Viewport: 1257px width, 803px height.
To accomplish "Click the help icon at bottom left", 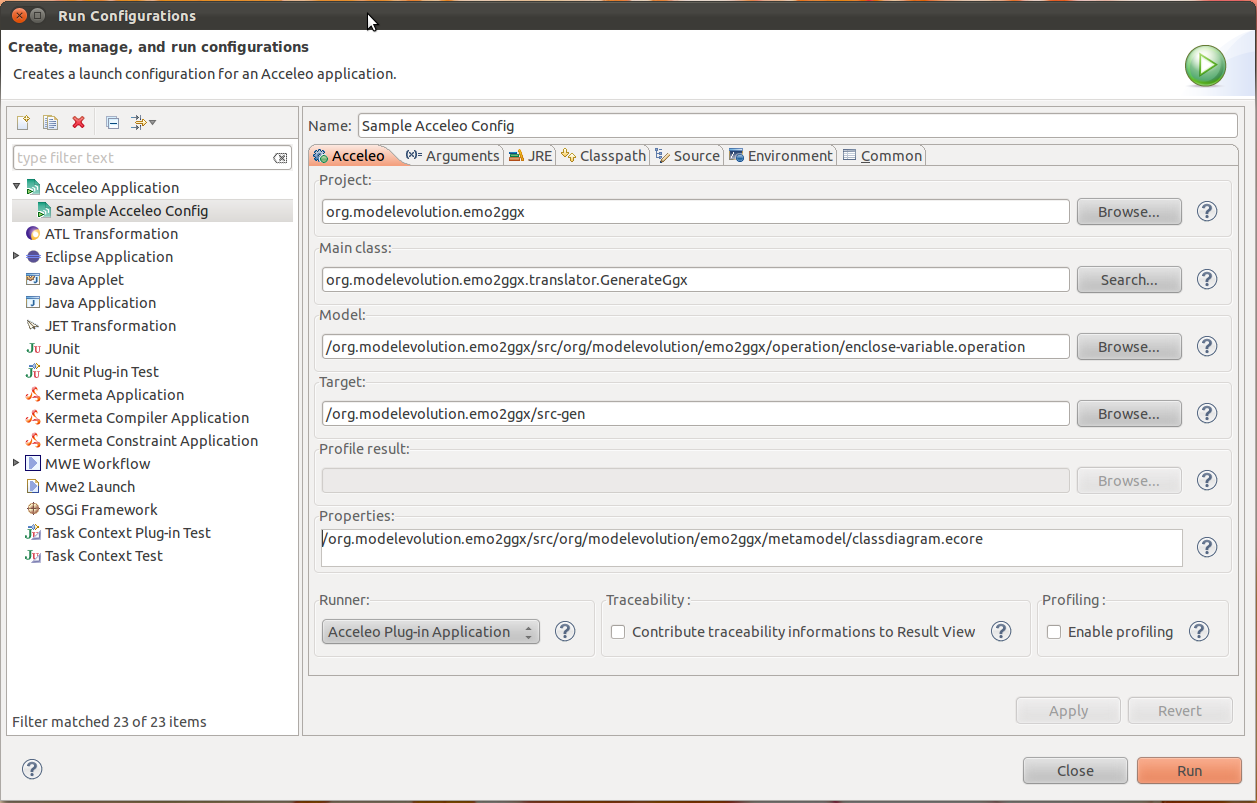I will point(32,769).
